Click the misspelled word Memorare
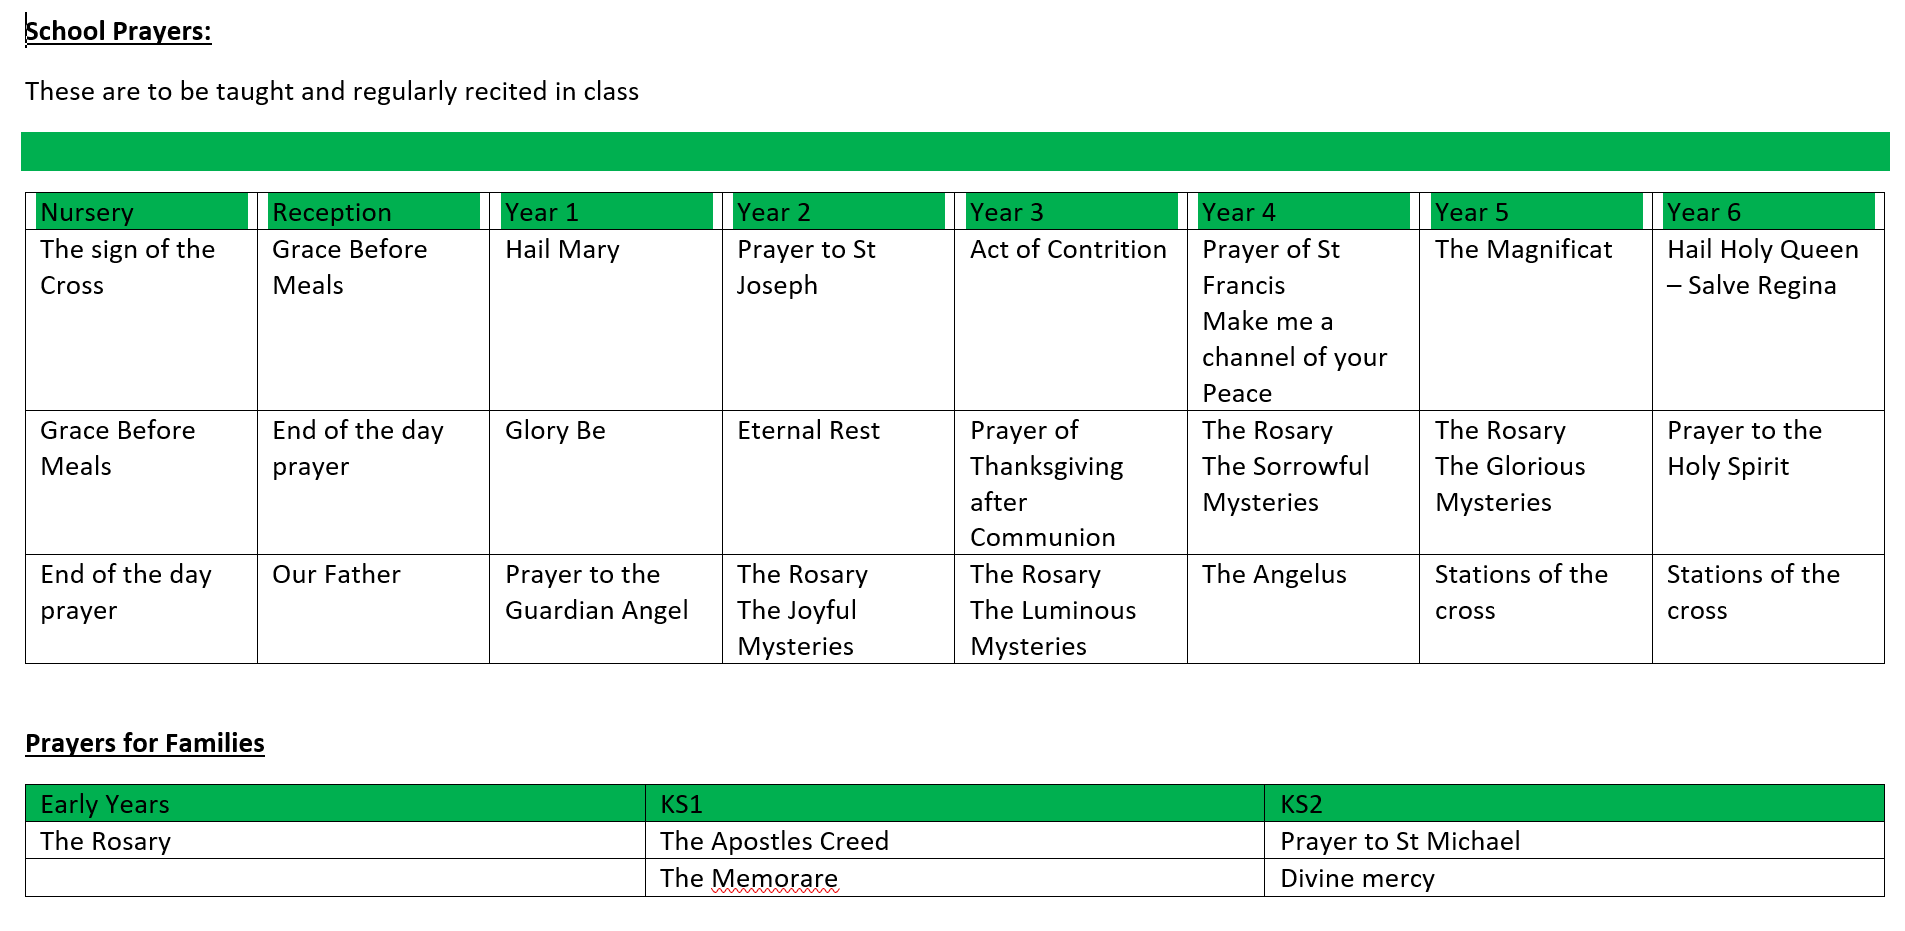The width and height of the screenshot is (1905, 931). pos(775,878)
